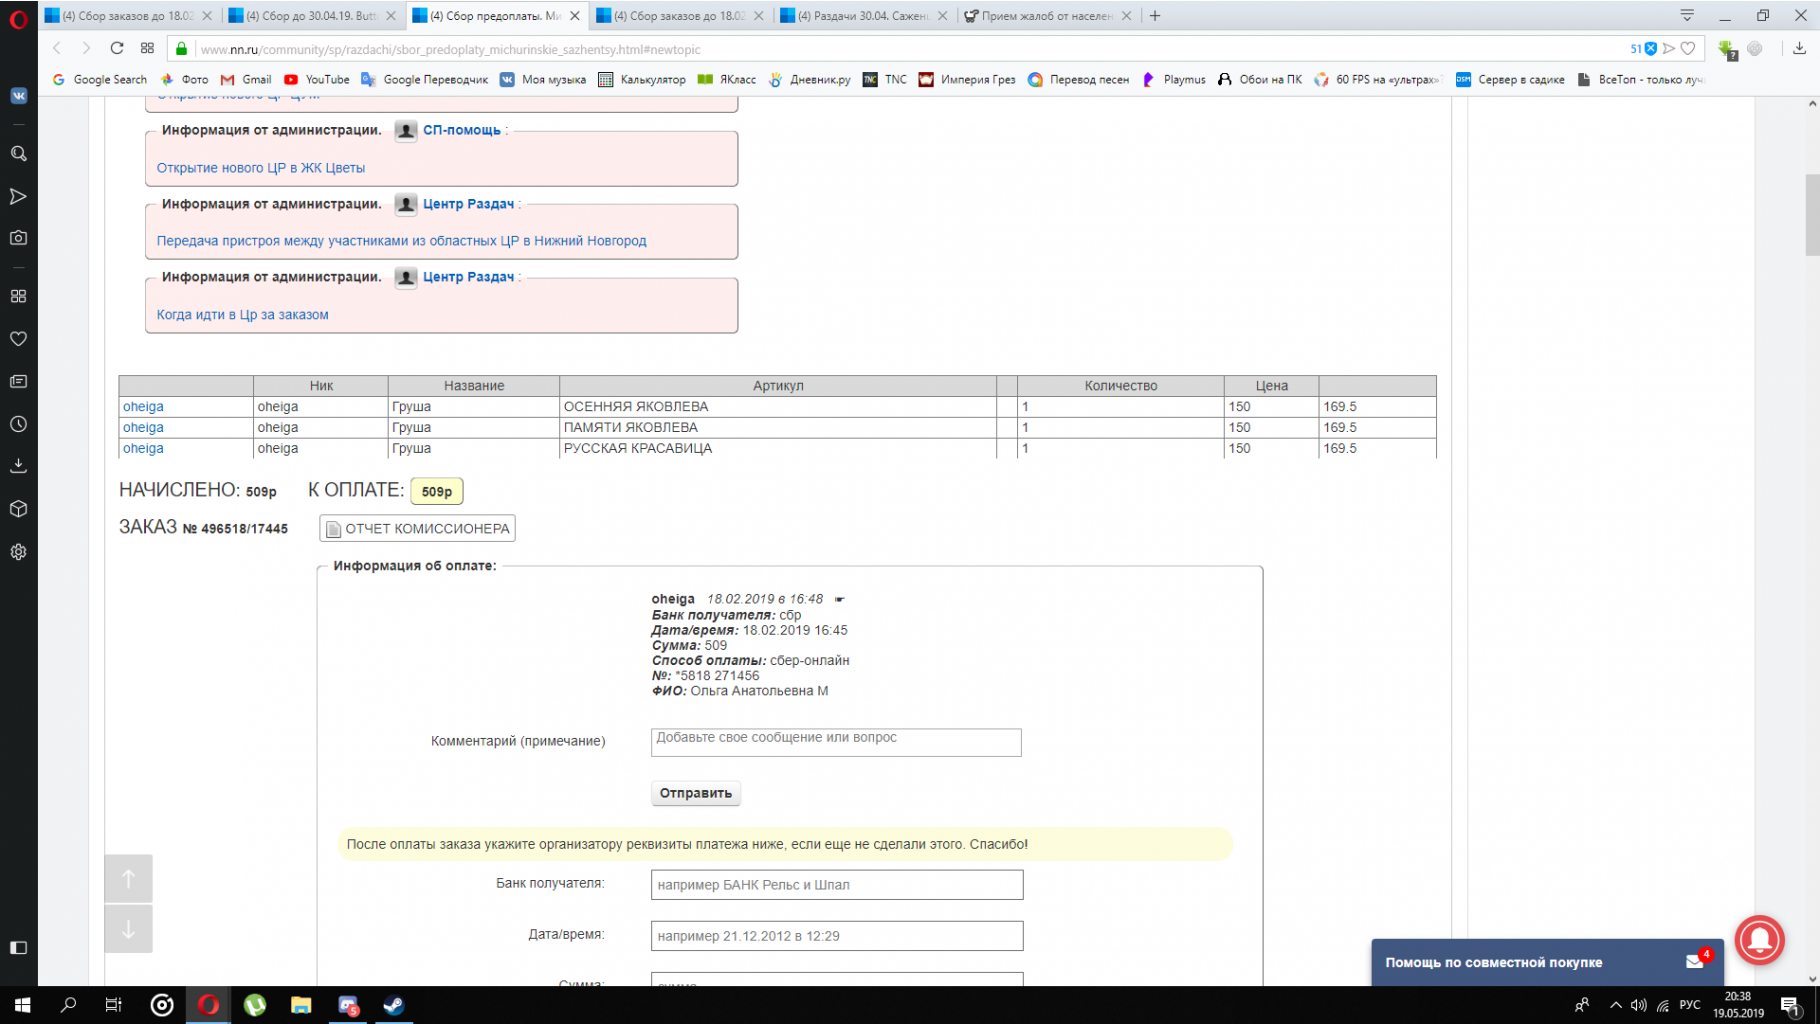Viewport: 1820px width, 1024px height.
Task: Click the Отправить button
Action: 696,793
